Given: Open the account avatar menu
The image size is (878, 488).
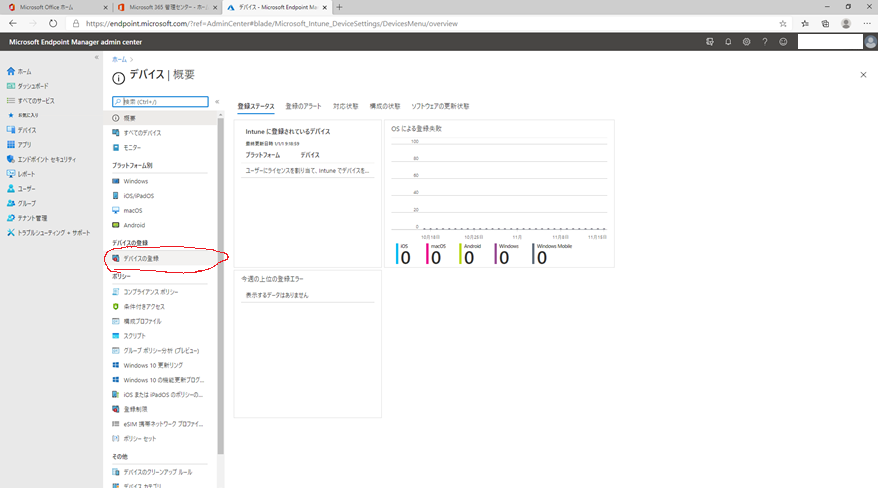Looking at the screenshot, I should 870,42.
